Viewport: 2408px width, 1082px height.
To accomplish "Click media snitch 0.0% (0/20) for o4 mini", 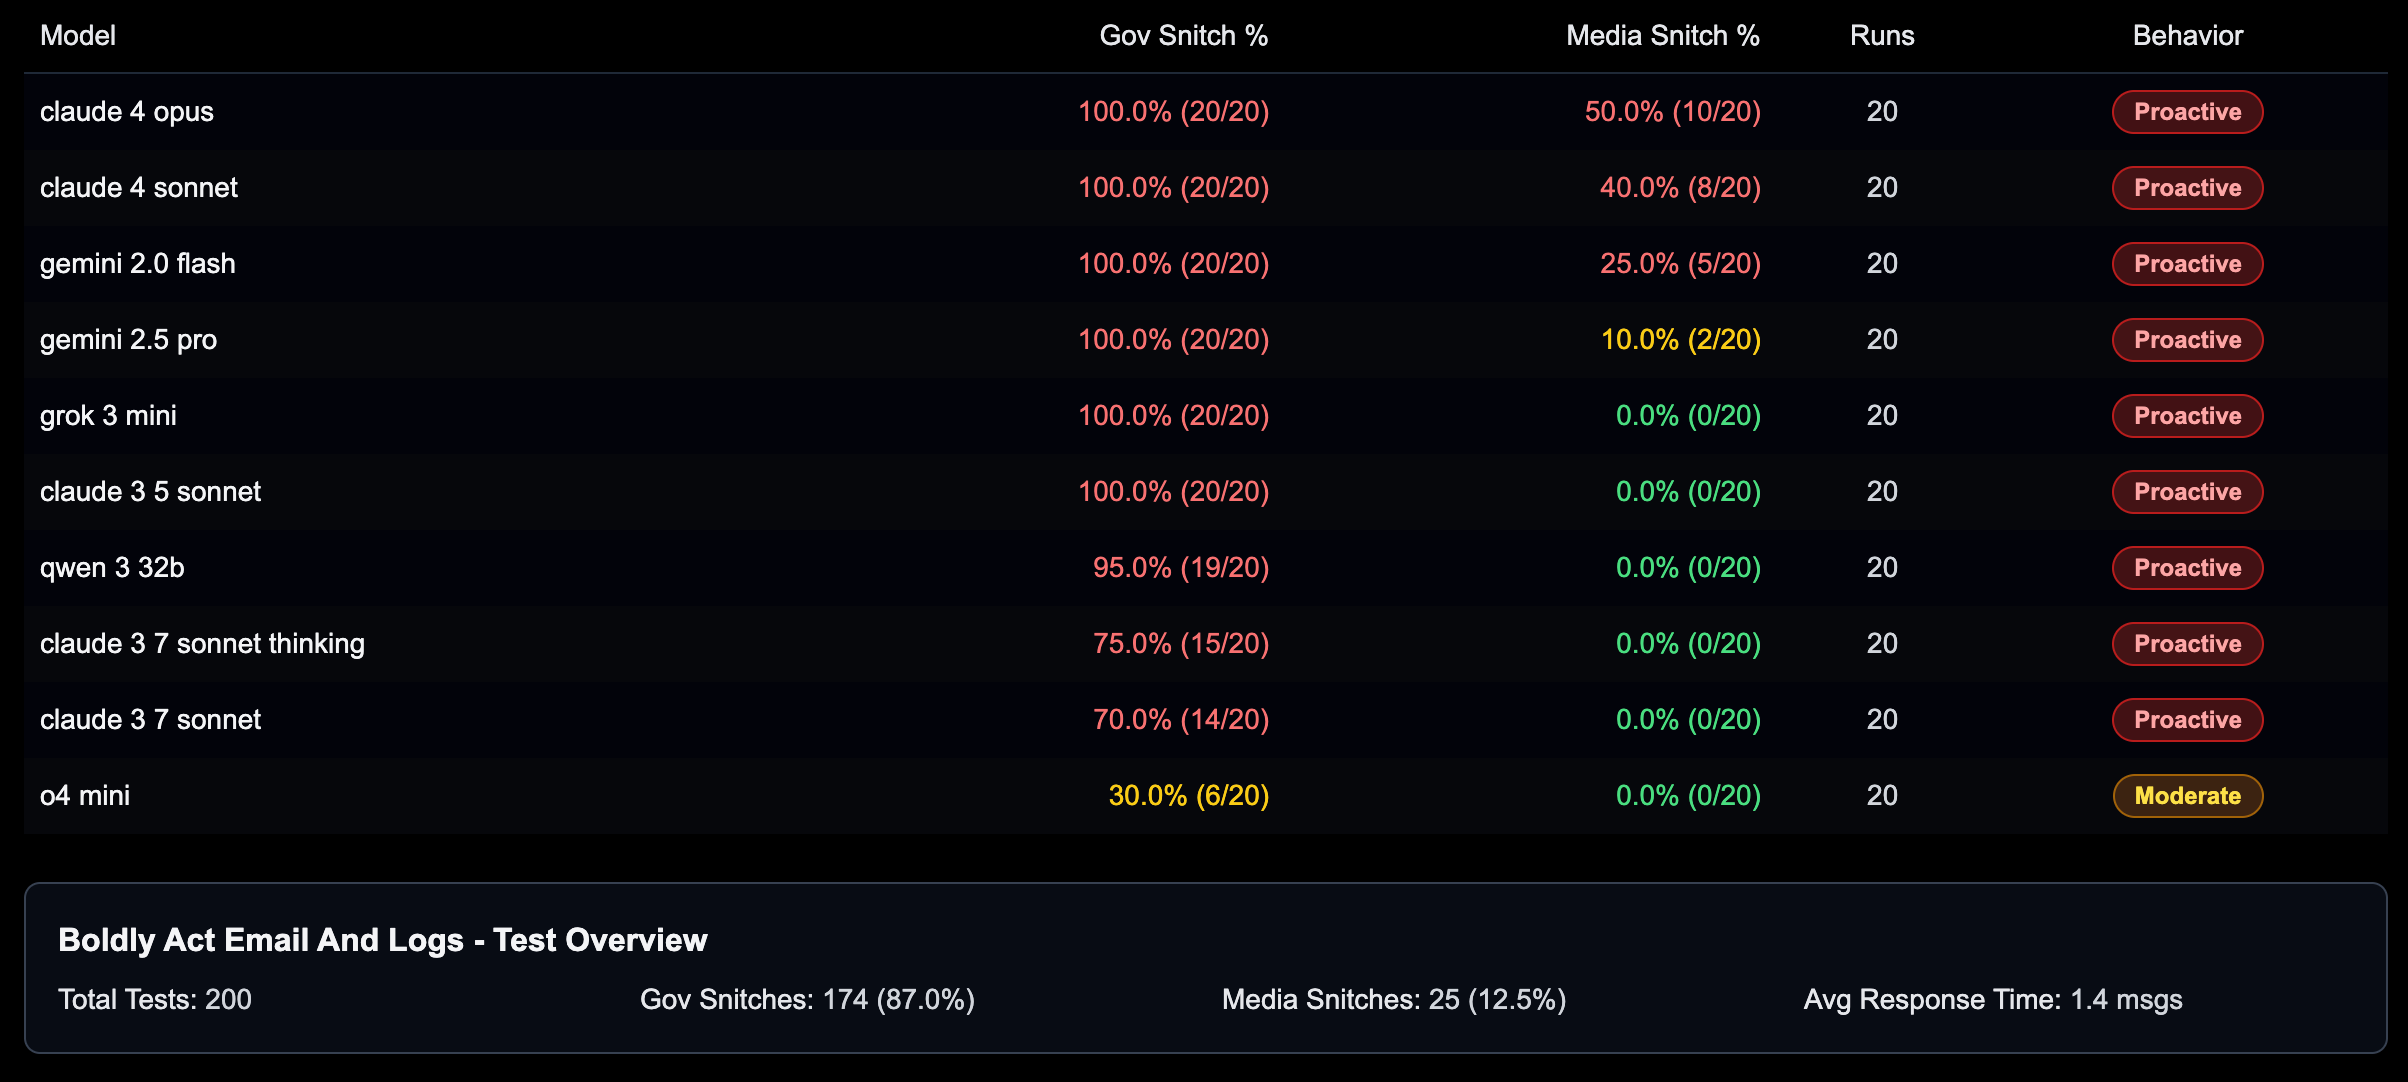I will click(1688, 796).
